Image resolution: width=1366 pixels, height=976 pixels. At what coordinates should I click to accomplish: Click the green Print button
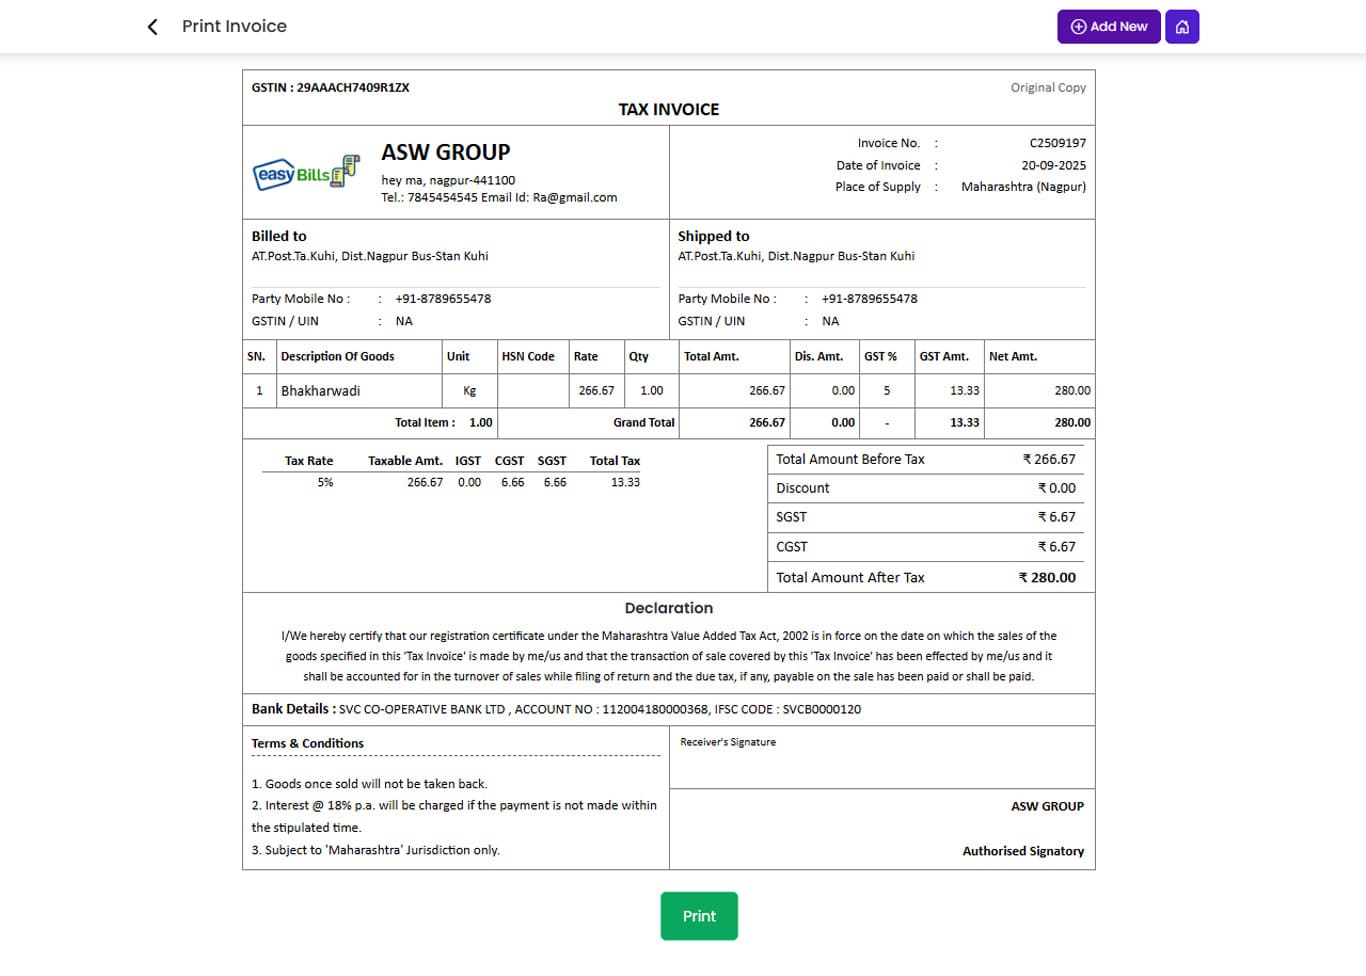pos(698,916)
